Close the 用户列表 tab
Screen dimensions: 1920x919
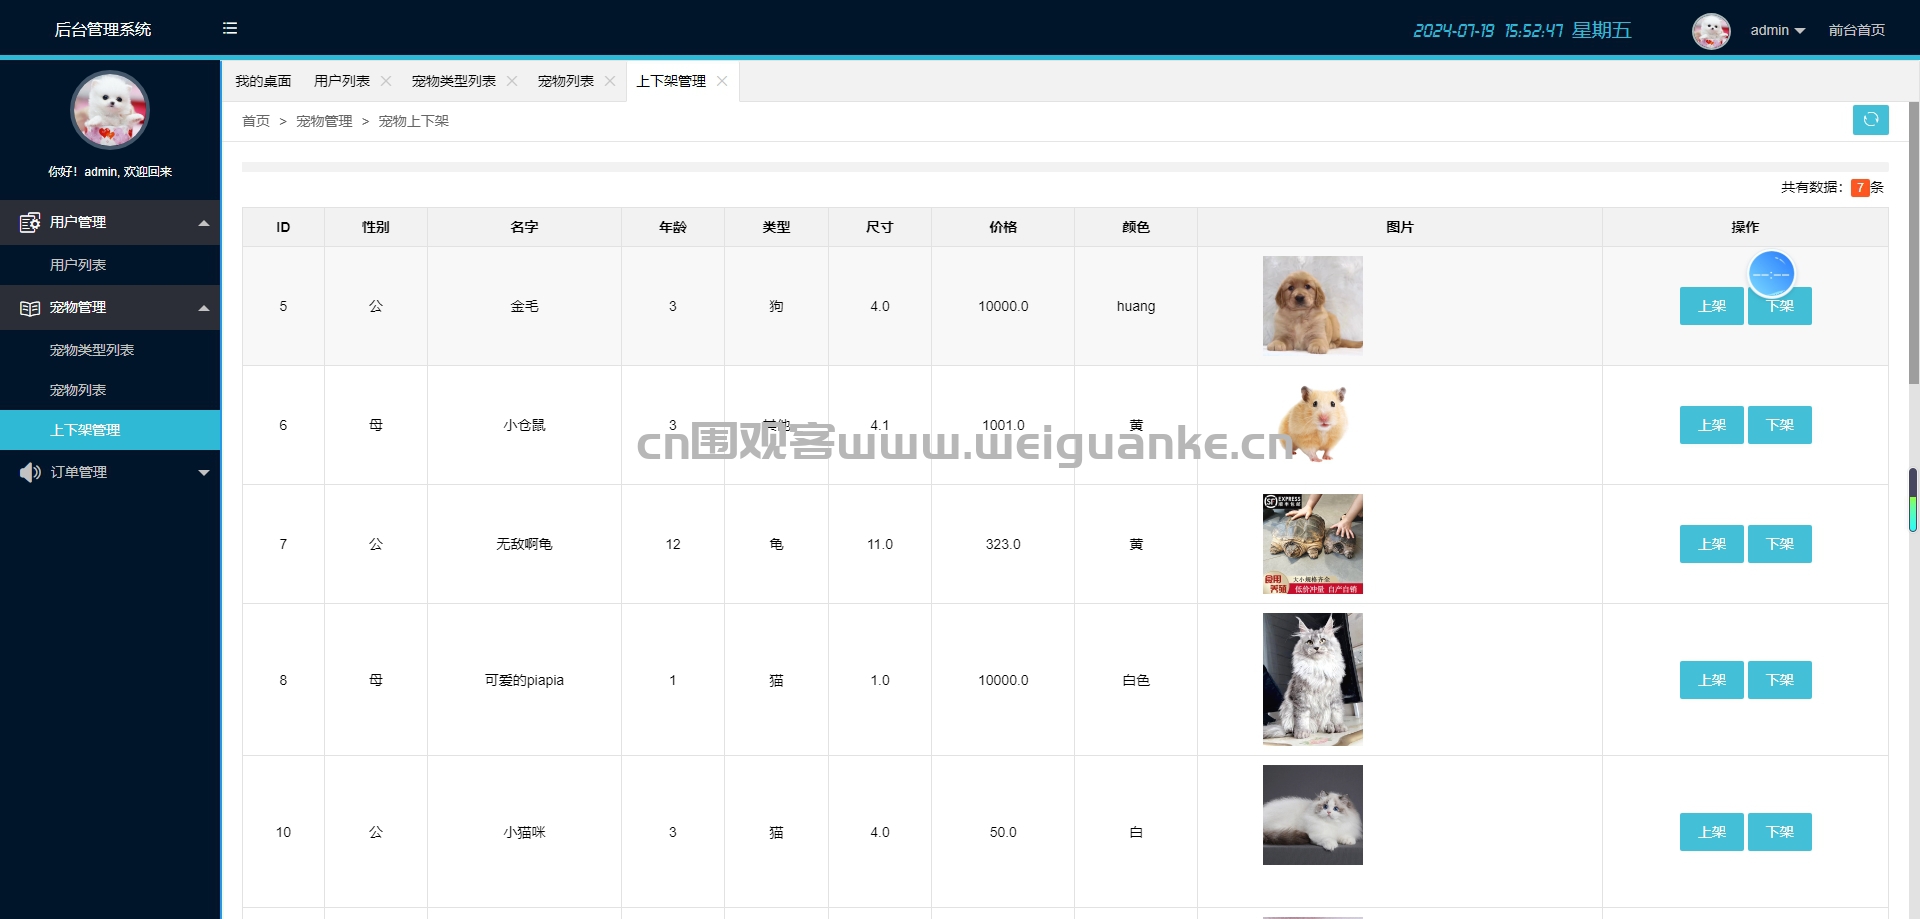pyautogui.click(x=386, y=81)
